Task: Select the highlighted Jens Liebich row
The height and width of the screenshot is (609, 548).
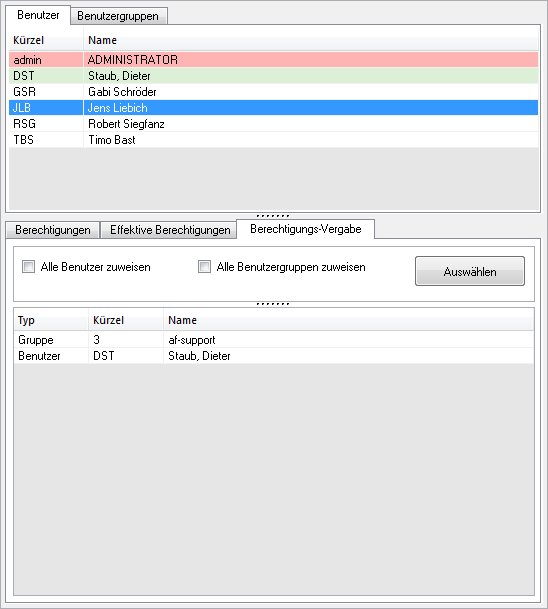Action: [x=273, y=108]
